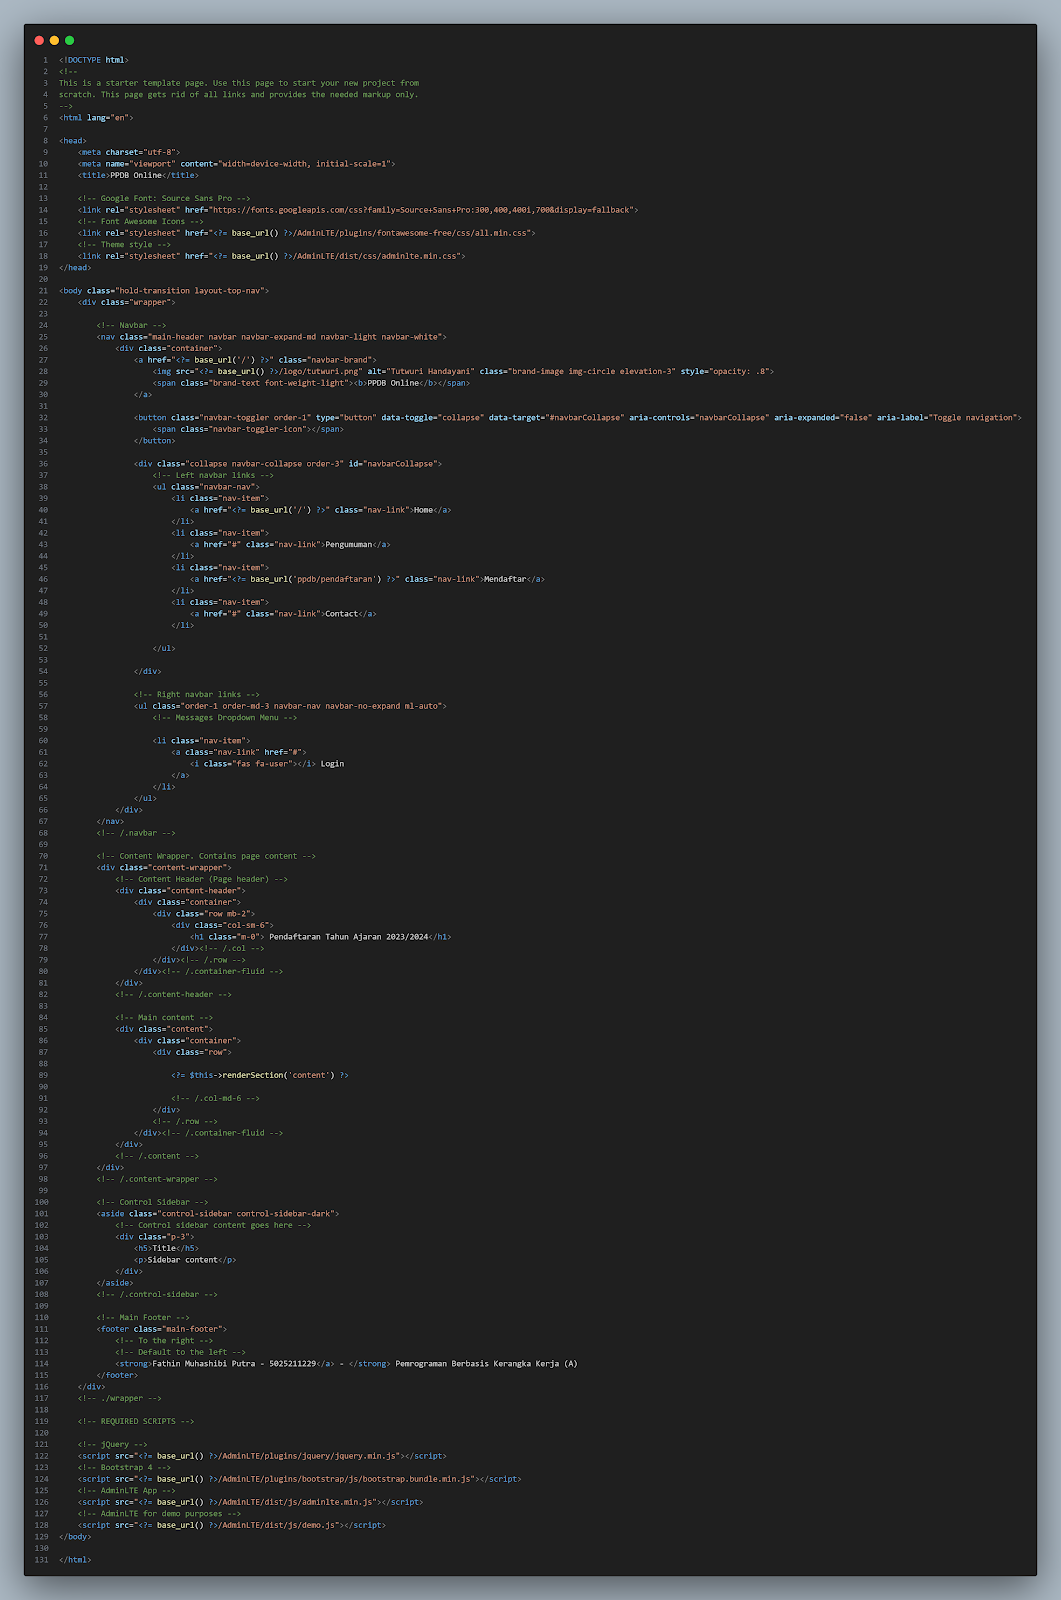Click the div class="row mb-2" tag
The width and height of the screenshot is (1061, 1600).
pos(204,913)
